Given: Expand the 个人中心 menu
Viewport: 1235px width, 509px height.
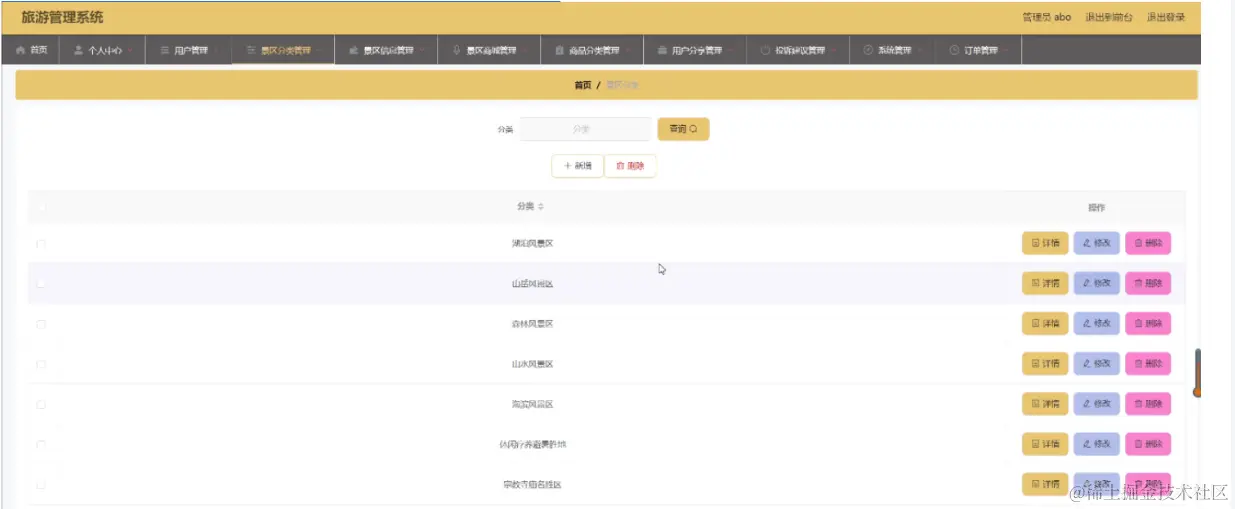Looking at the screenshot, I should (103, 50).
